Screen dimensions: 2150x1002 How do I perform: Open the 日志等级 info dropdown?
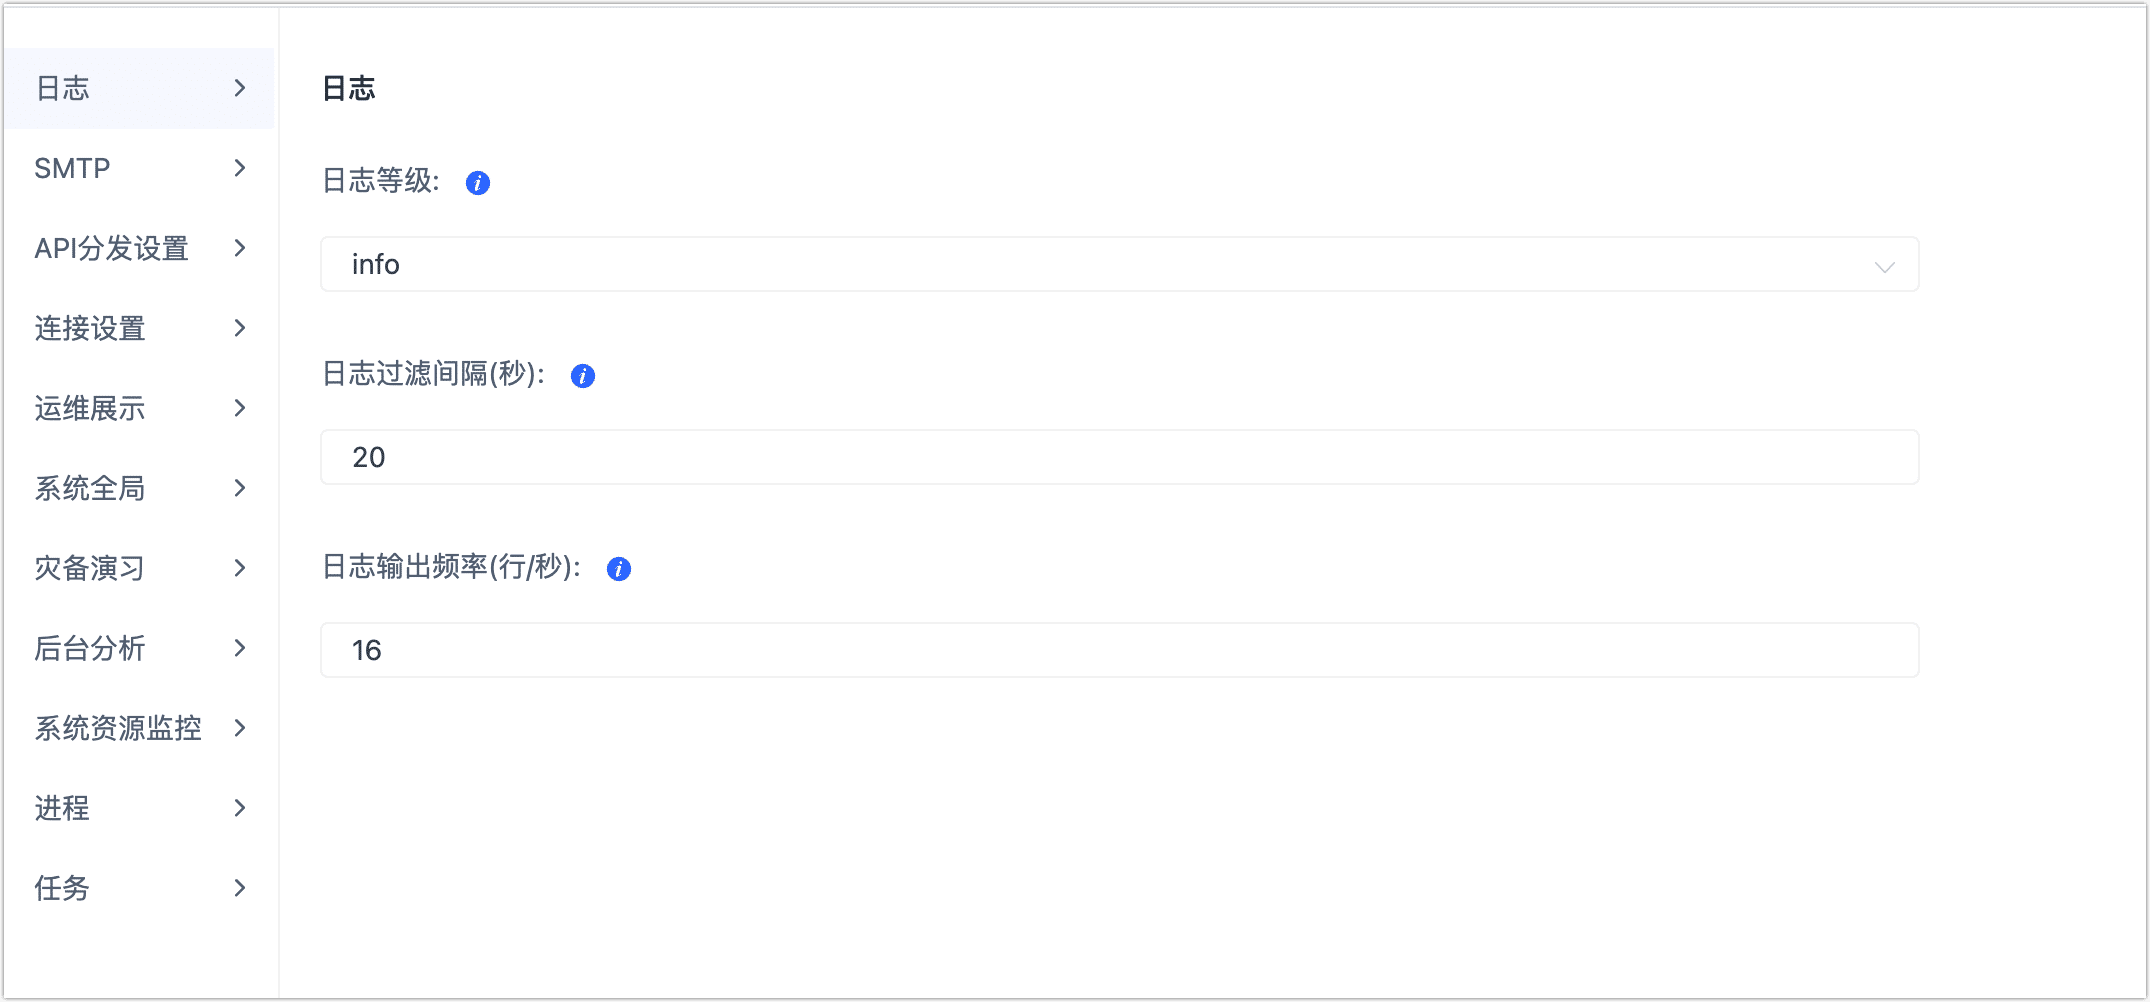[1118, 265]
